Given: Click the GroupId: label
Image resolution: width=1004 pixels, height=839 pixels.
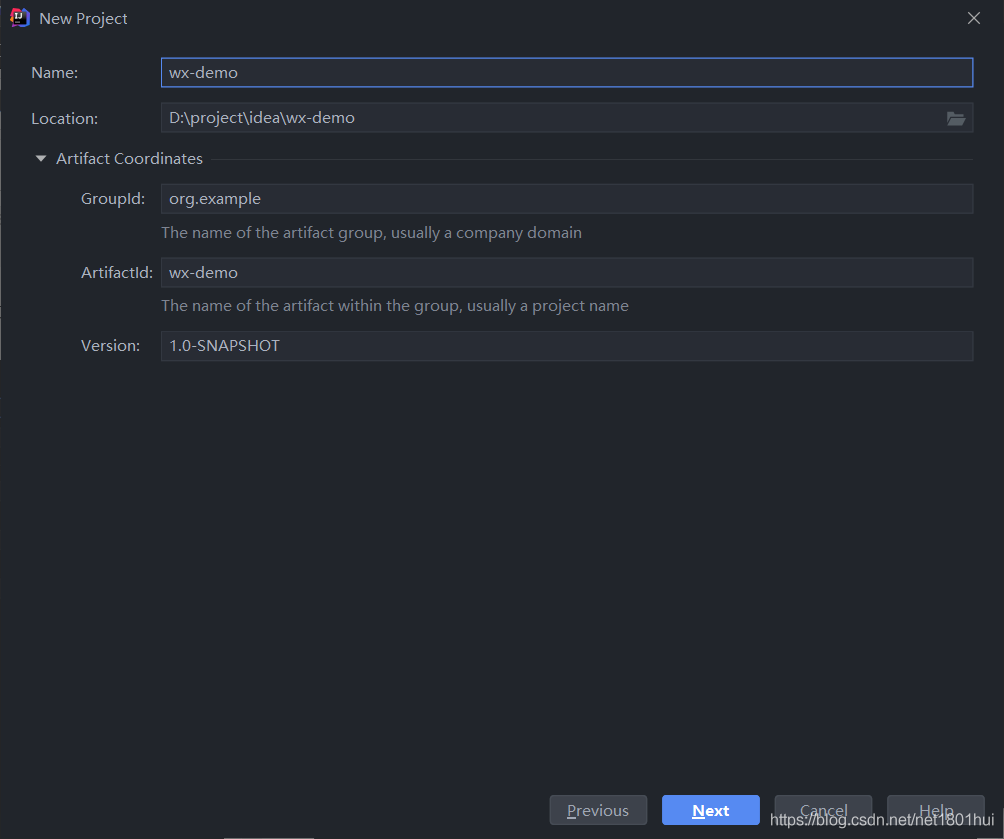Looking at the screenshot, I should point(113,199).
